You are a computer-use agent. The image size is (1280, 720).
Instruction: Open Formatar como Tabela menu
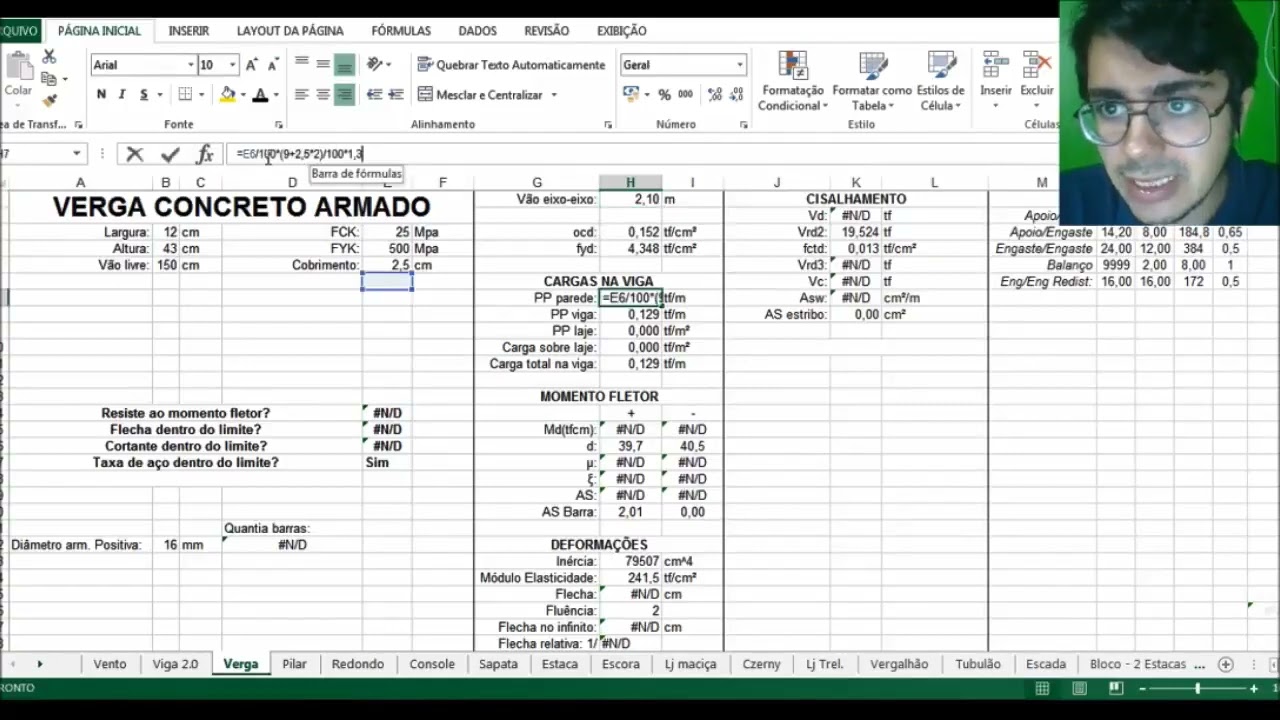(872, 81)
